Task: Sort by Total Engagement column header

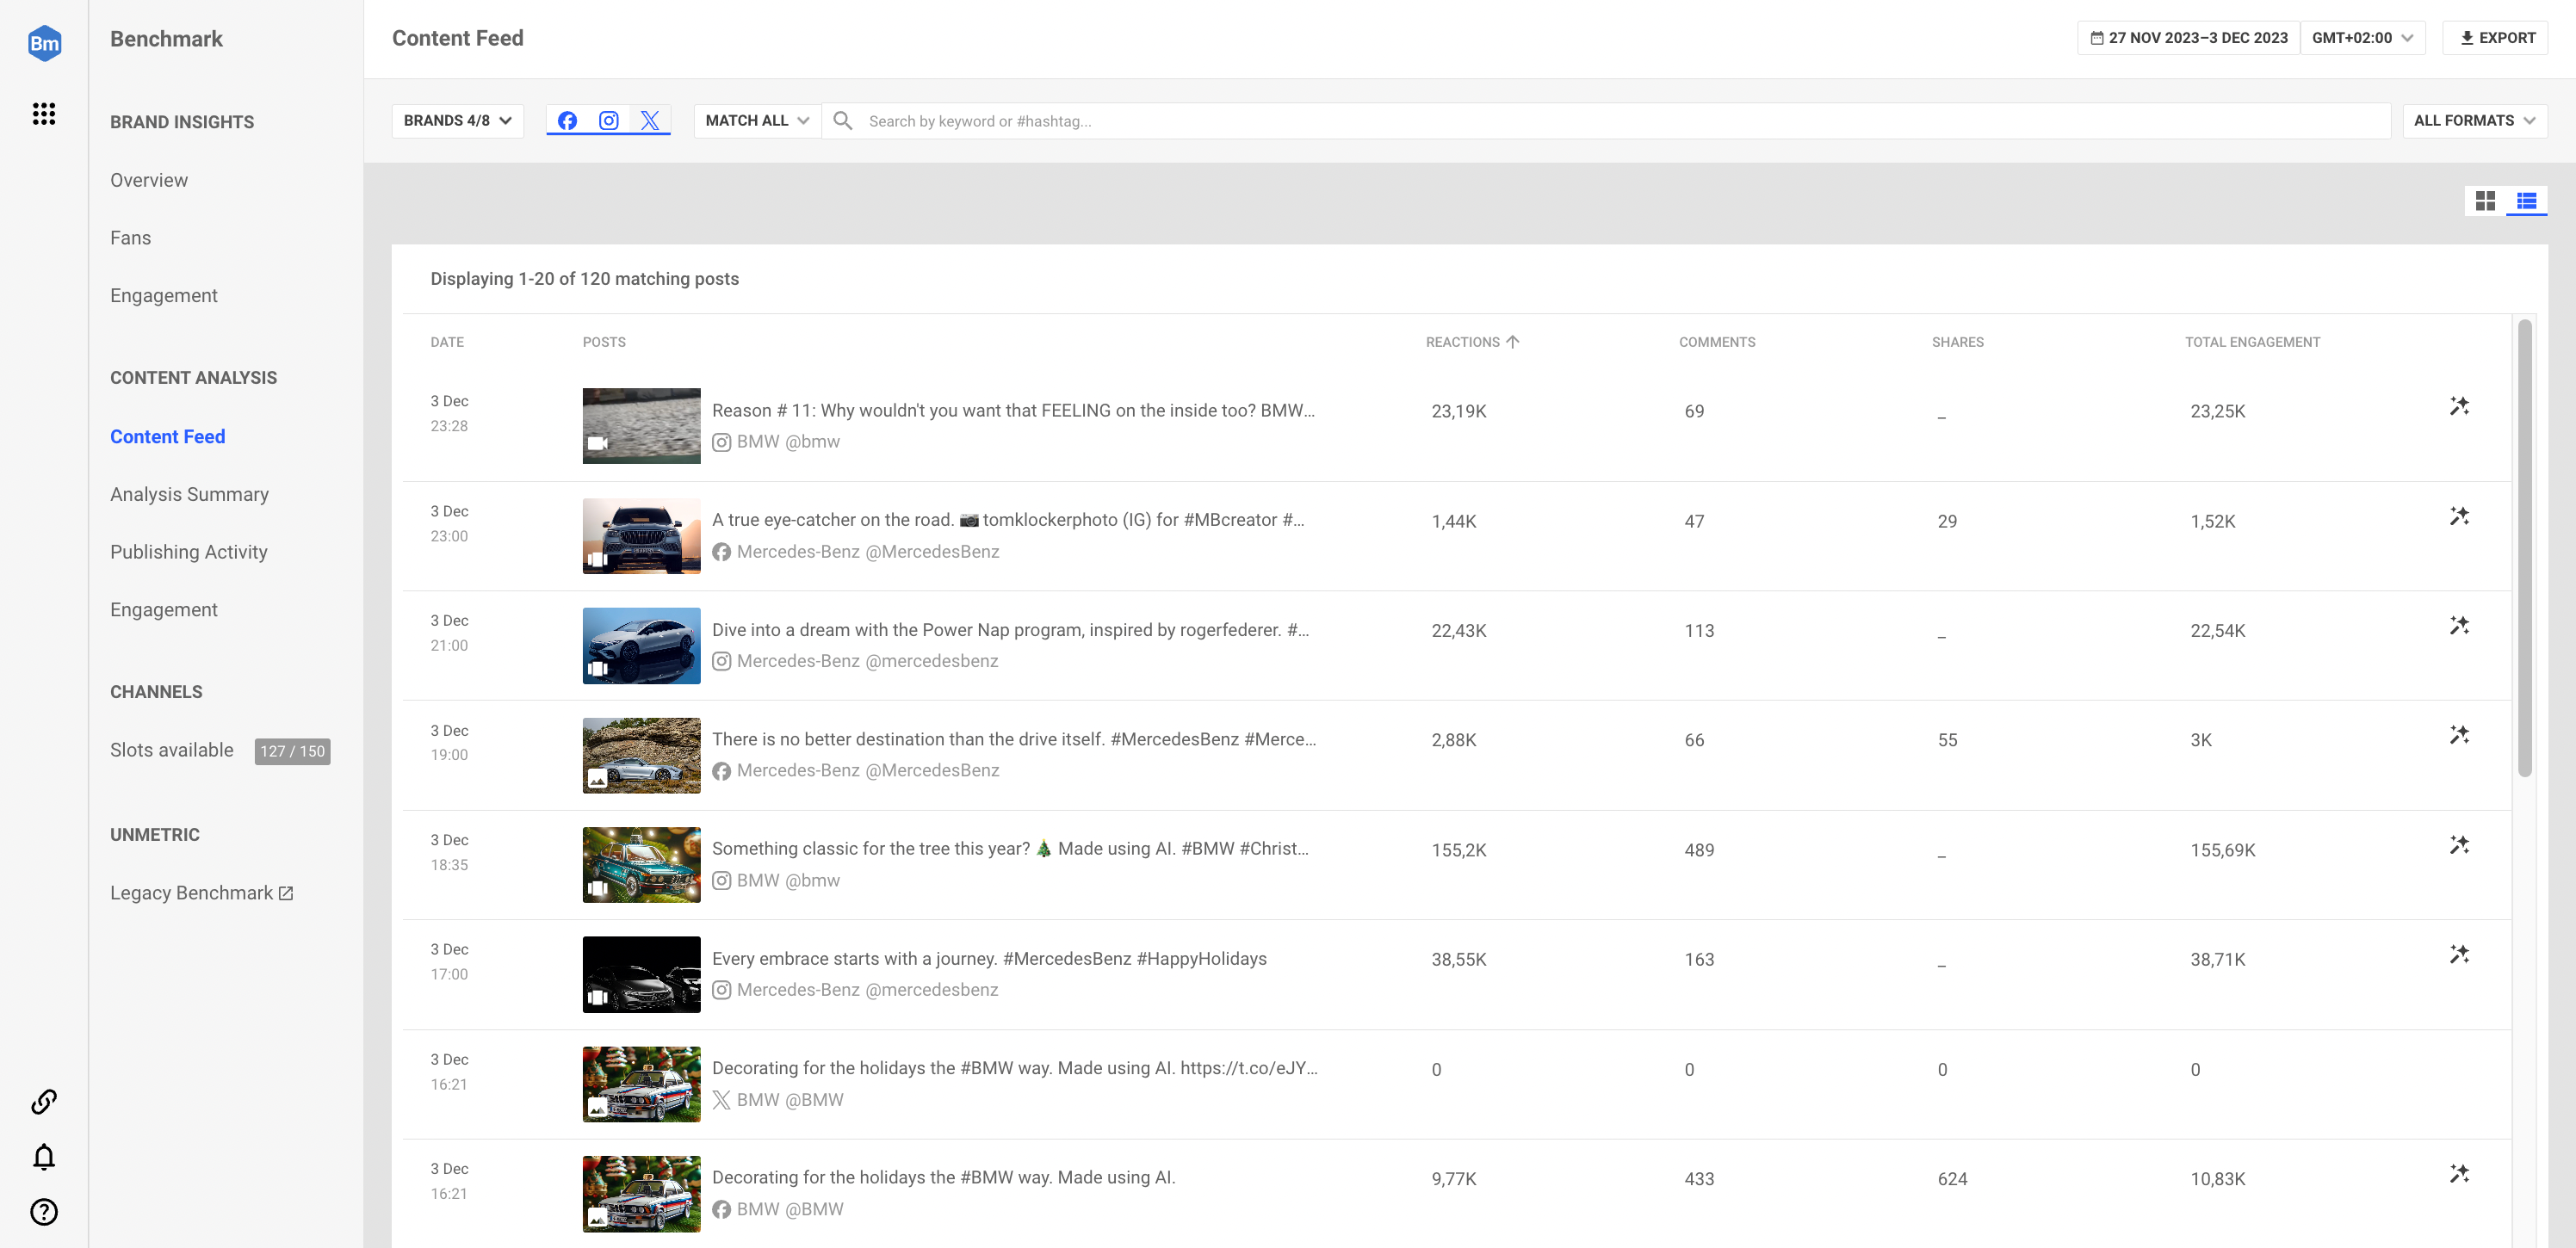Action: (x=2251, y=342)
